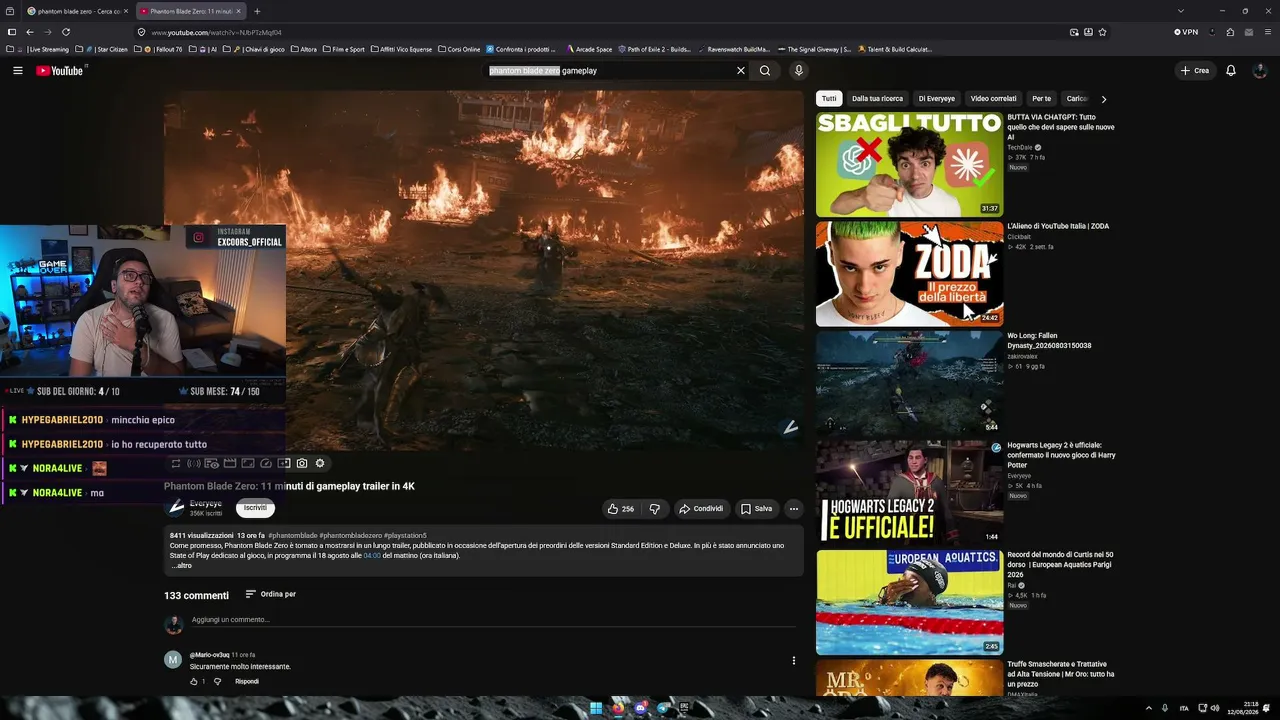Start voice search with the microphone
Viewport: 1280px width, 720px height.
tap(798, 71)
